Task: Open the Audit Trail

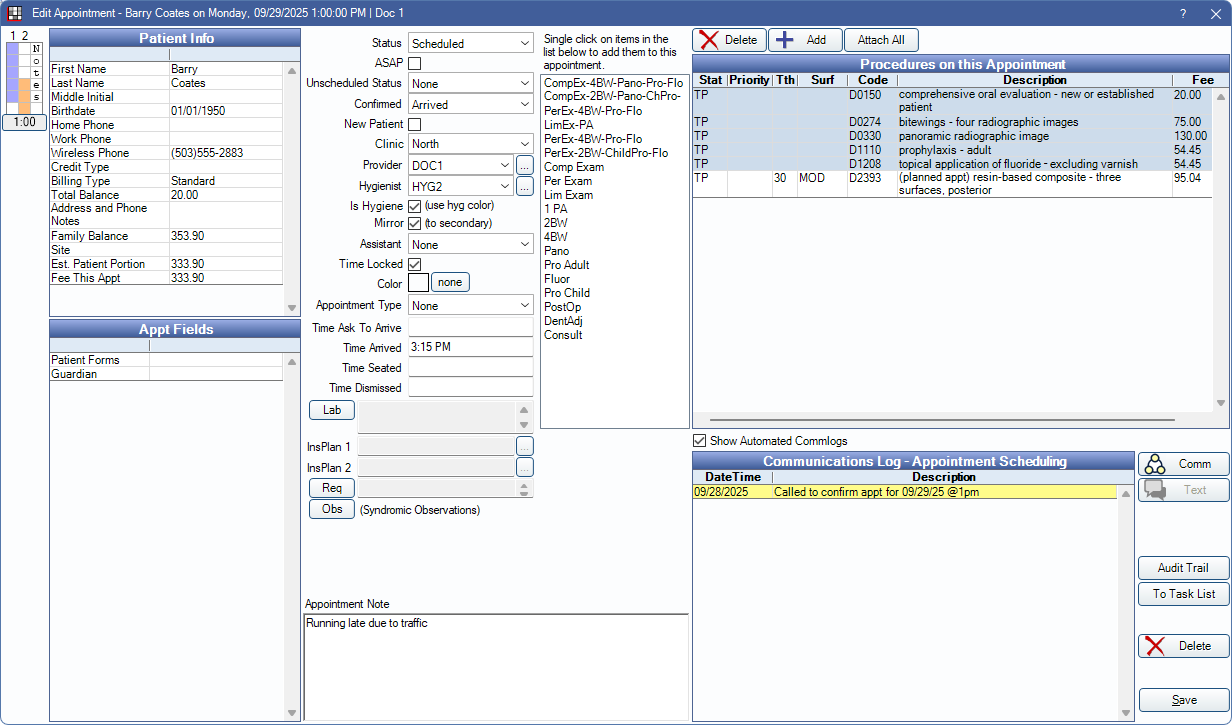Action: [1183, 568]
